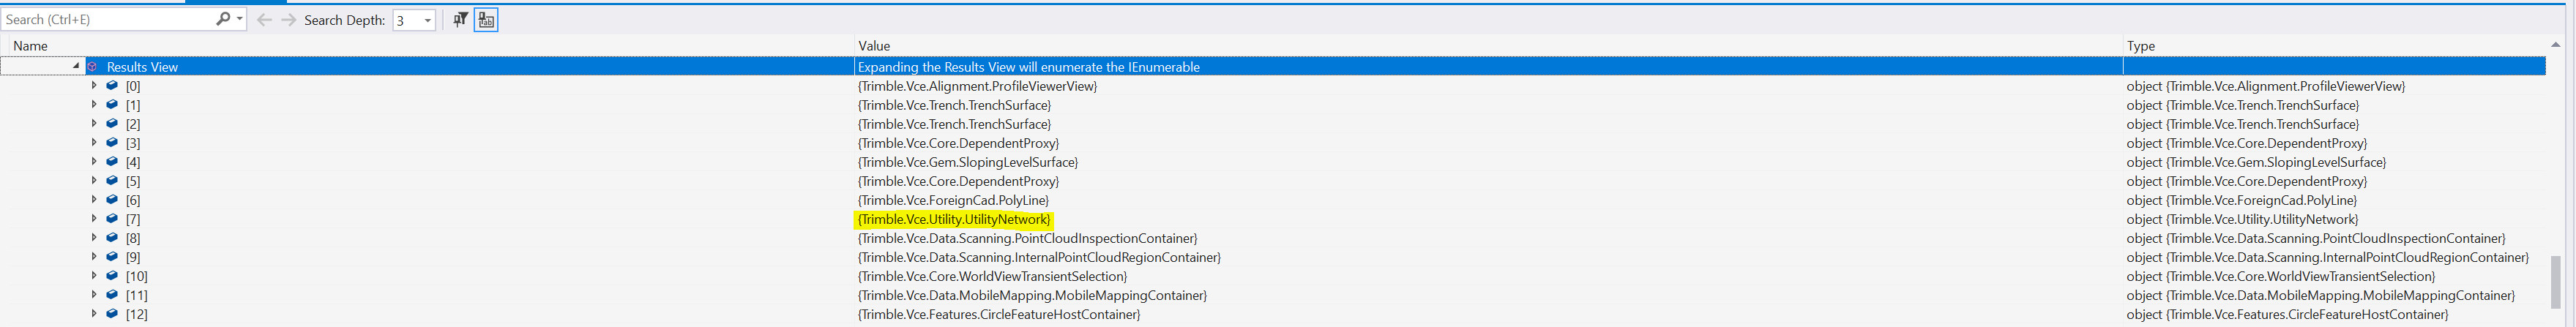The width and height of the screenshot is (2576, 327).
Task: Click the back navigation arrow
Action: click(264, 20)
